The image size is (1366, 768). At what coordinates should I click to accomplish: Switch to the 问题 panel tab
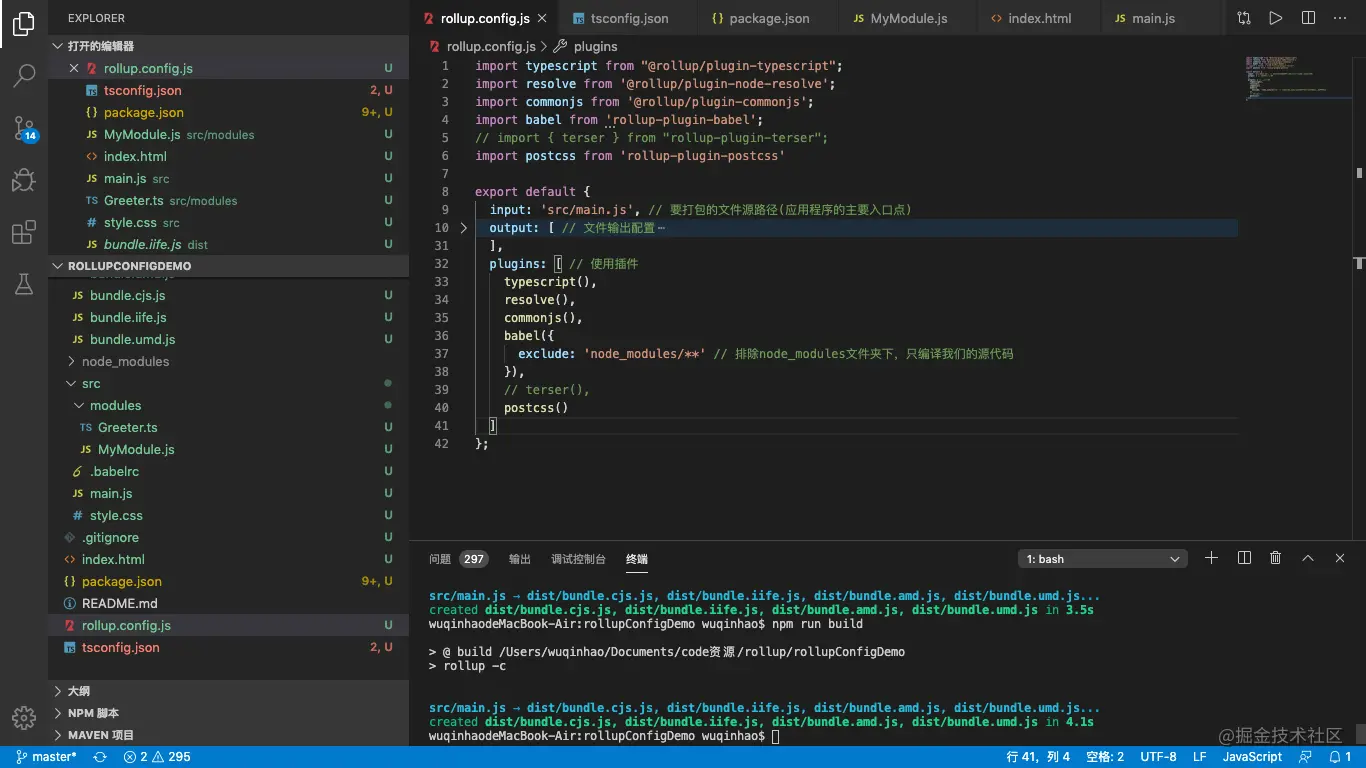tap(440, 559)
